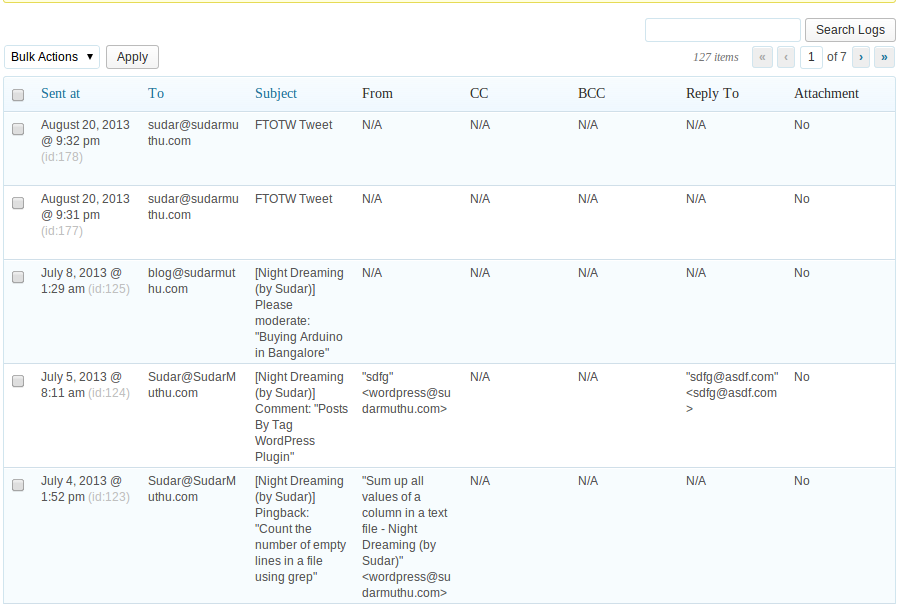Toggle the select-all checkbox in header
Viewport: 902px width, 604px height.
click(18, 94)
